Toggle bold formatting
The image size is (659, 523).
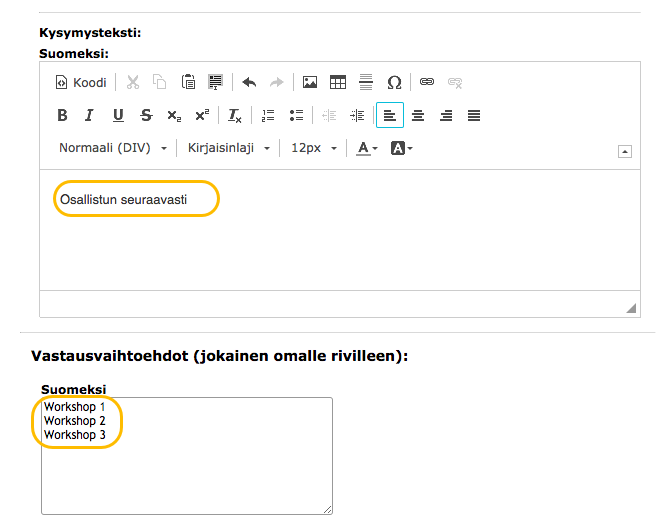pos(62,115)
